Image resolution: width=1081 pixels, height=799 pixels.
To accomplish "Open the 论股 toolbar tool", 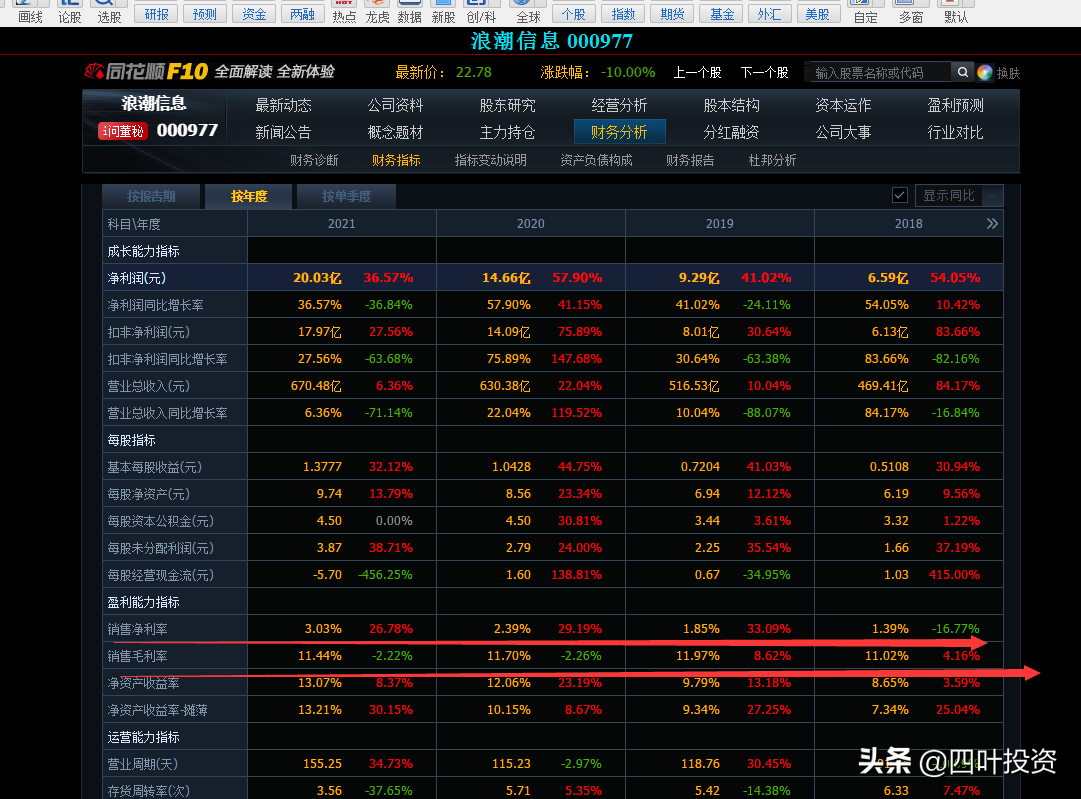I will click(70, 11).
